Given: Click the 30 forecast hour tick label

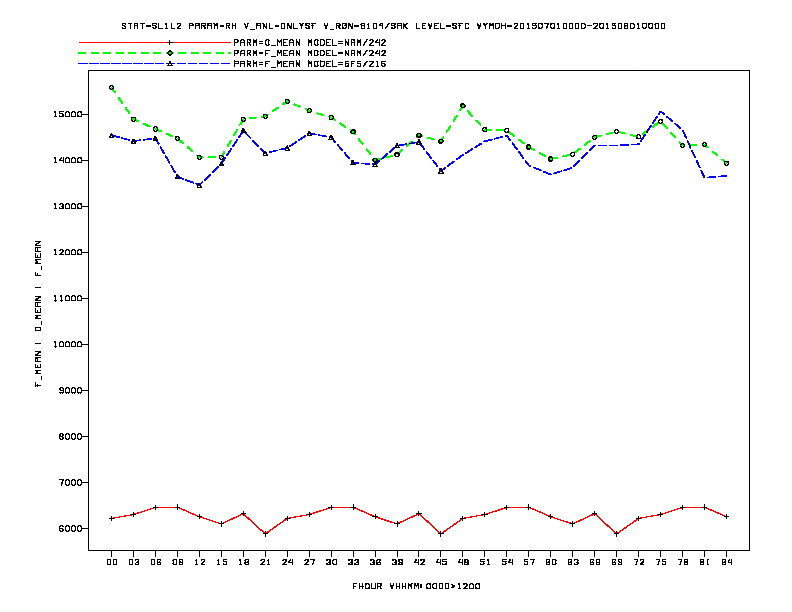Looking at the screenshot, I should click(x=331, y=562).
